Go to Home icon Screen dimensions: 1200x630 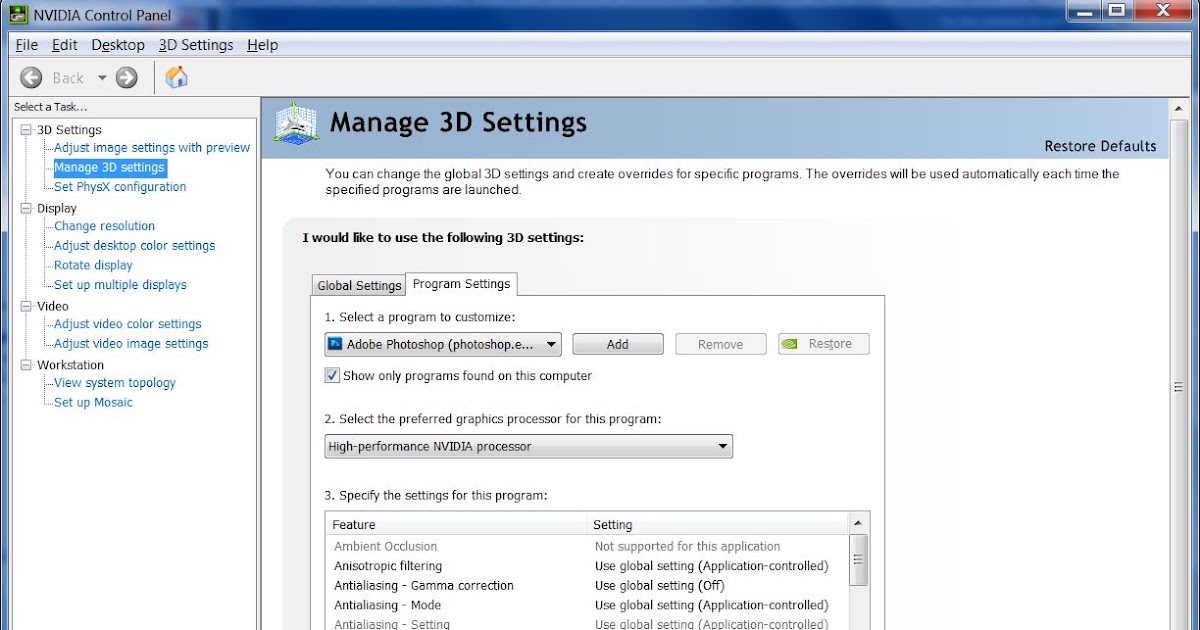click(176, 77)
